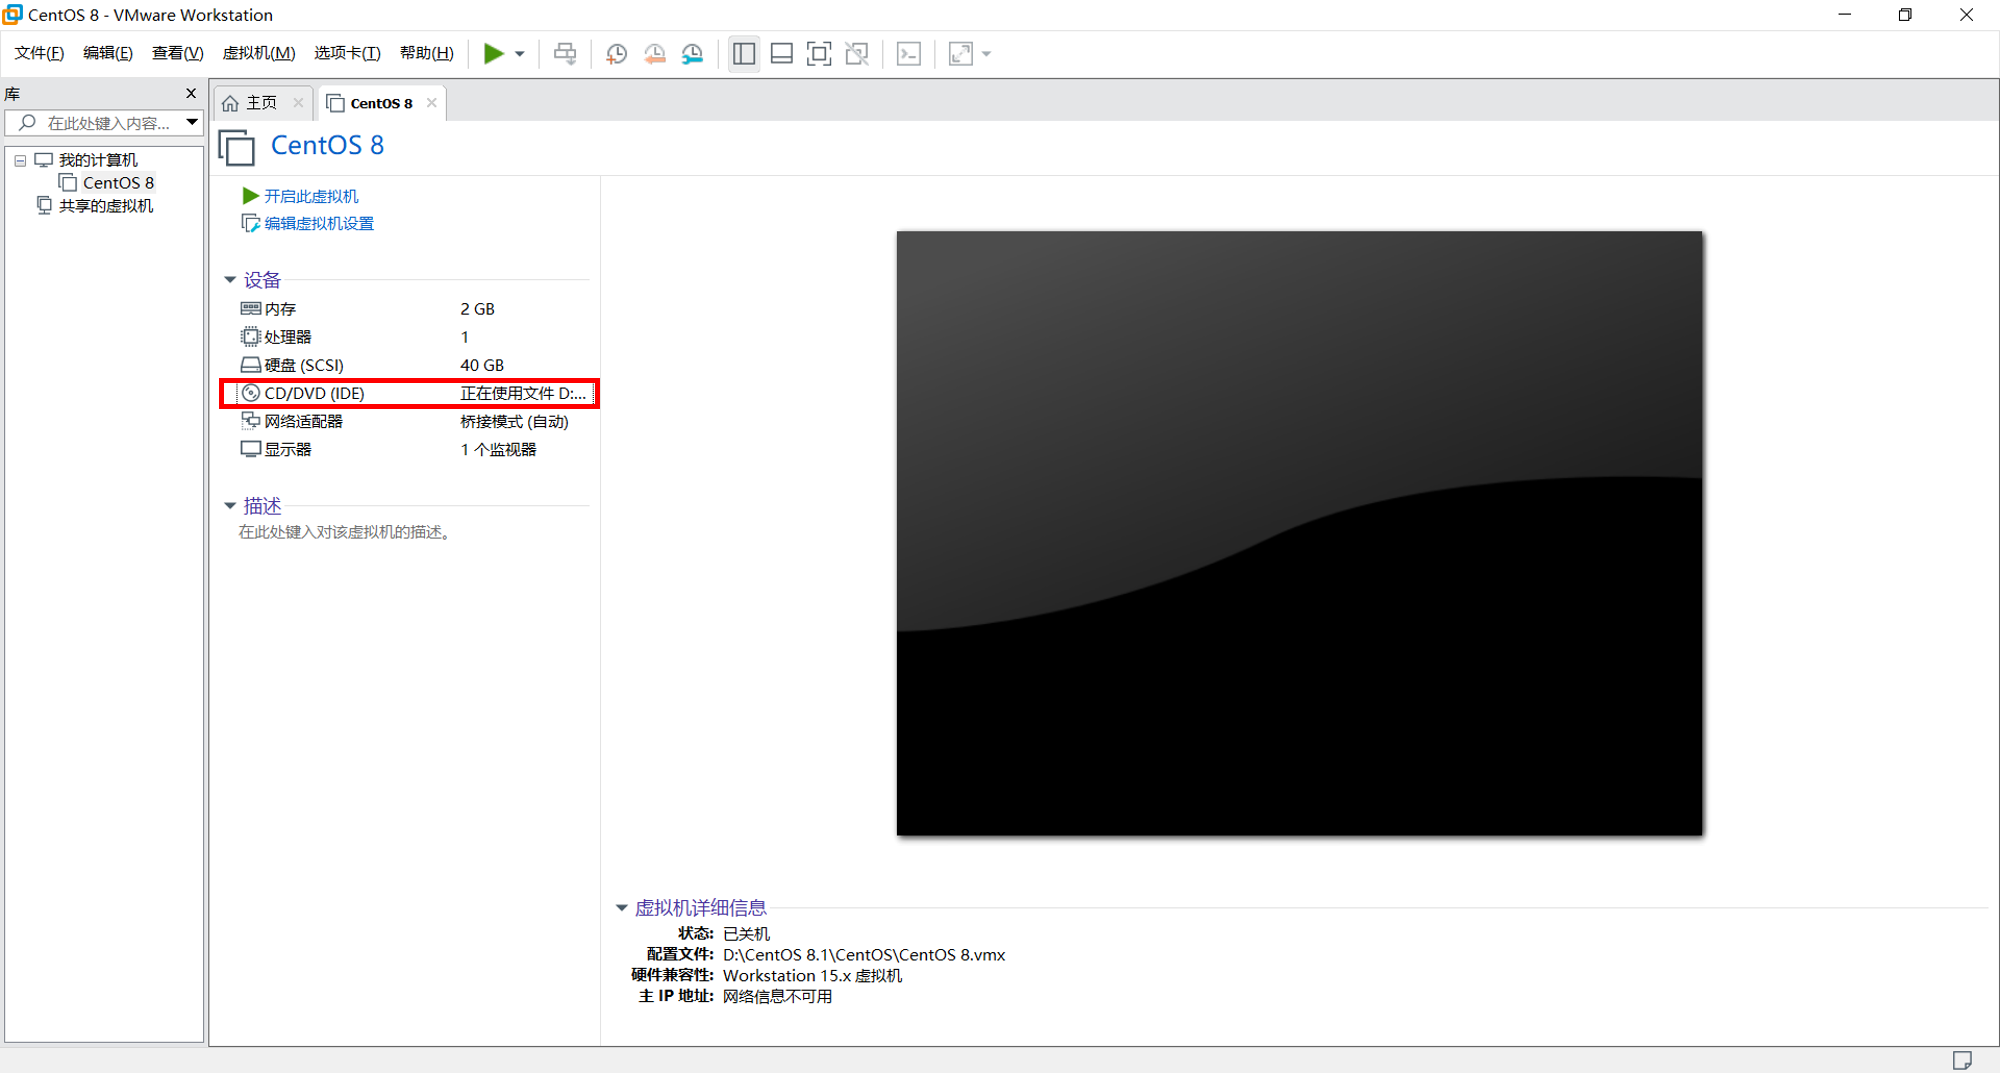This screenshot has width=2000, height=1073.
Task: Click the memory chip icon beside 内存
Action: click(x=251, y=308)
